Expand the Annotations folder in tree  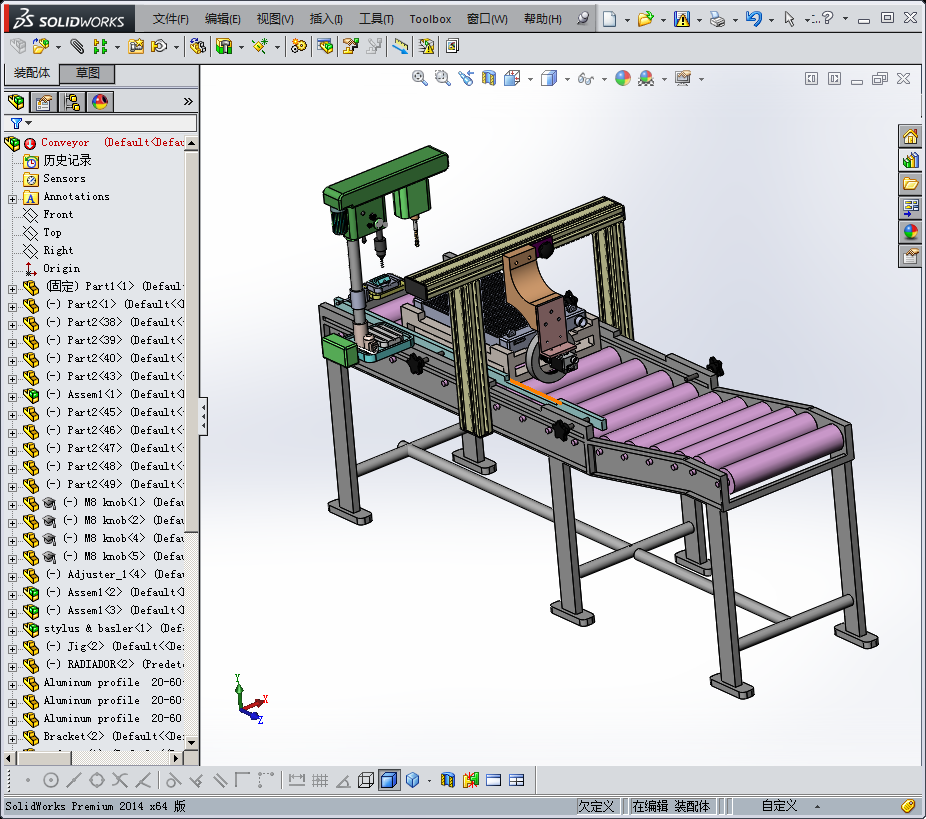pos(12,198)
